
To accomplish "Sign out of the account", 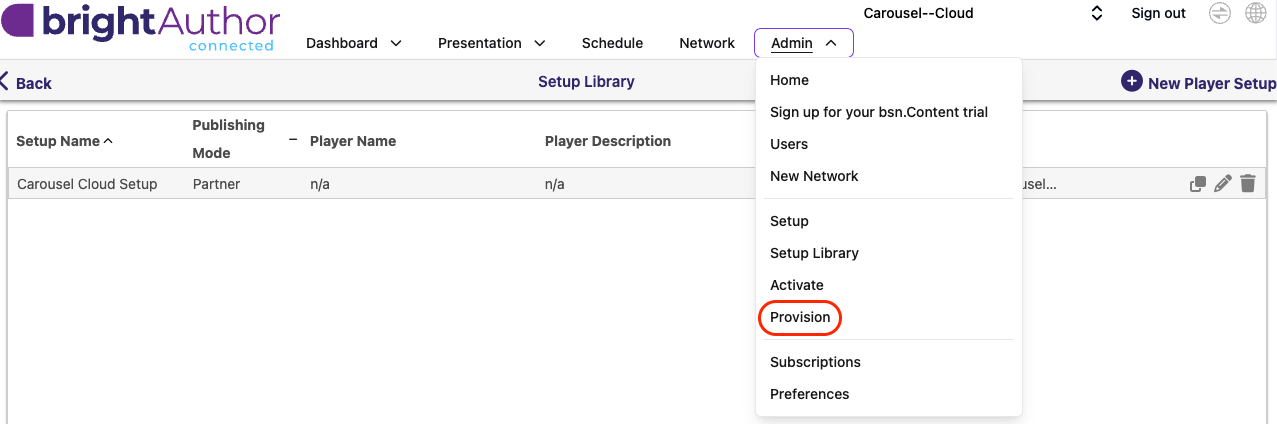I will click(x=1158, y=13).
